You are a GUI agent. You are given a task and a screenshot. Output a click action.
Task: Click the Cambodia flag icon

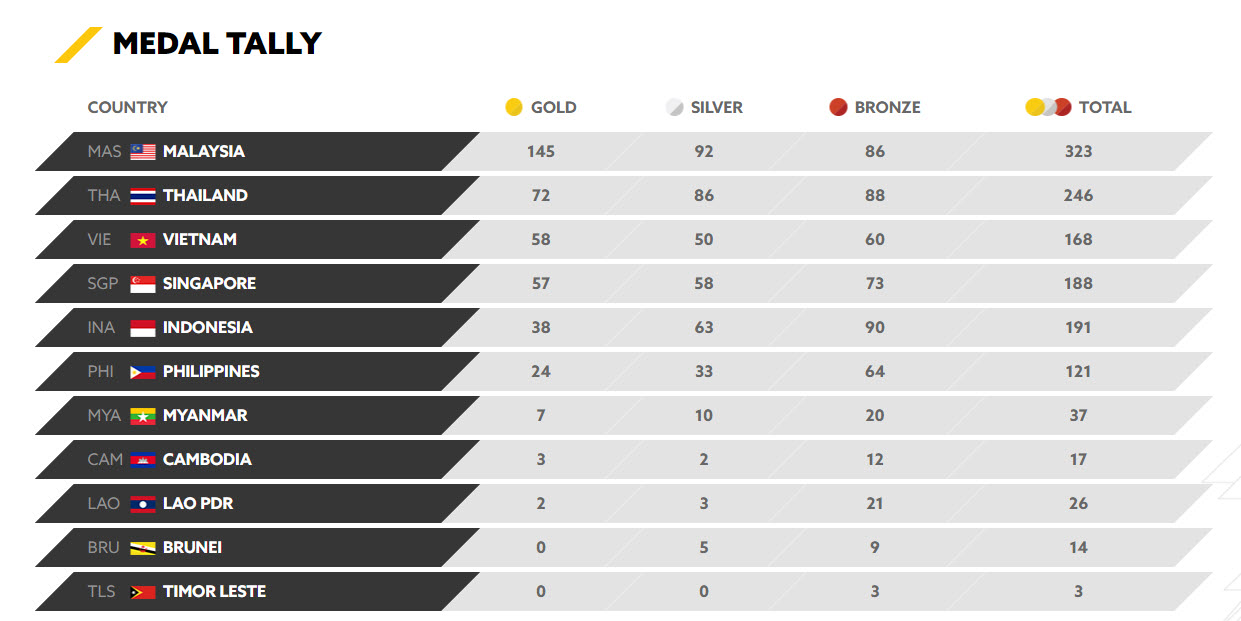(x=143, y=460)
